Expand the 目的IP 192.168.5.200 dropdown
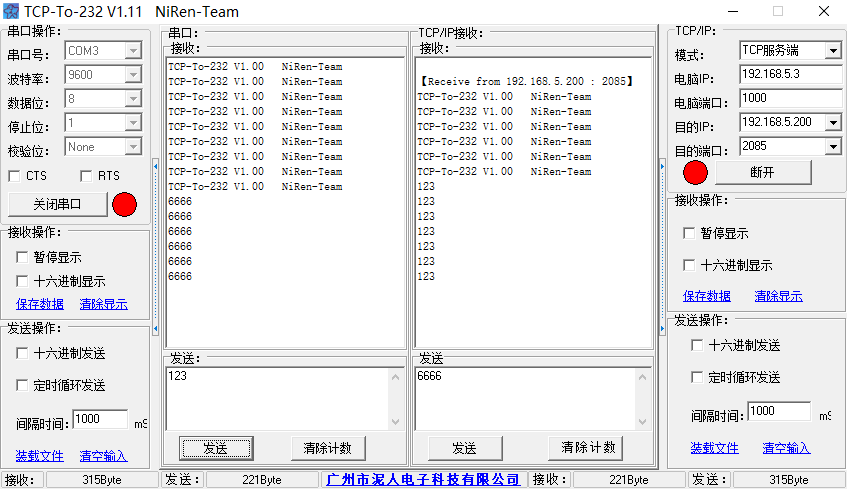This screenshot has width=847, height=489. click(833, 123)
